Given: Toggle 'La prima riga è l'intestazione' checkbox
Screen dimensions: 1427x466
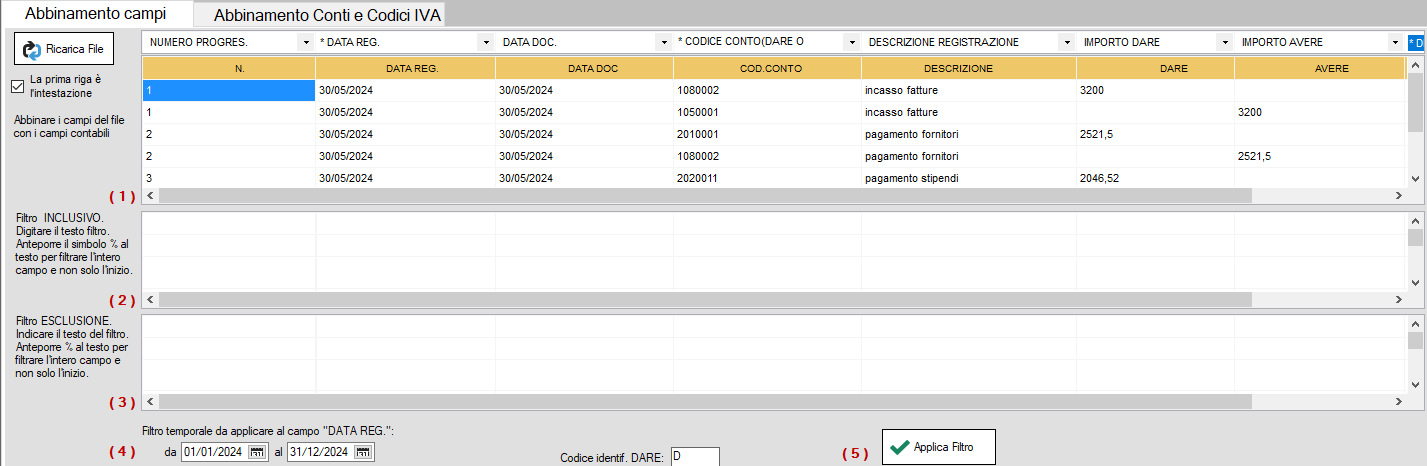Looking at the screenshot, I should click(x=17, y=86).
